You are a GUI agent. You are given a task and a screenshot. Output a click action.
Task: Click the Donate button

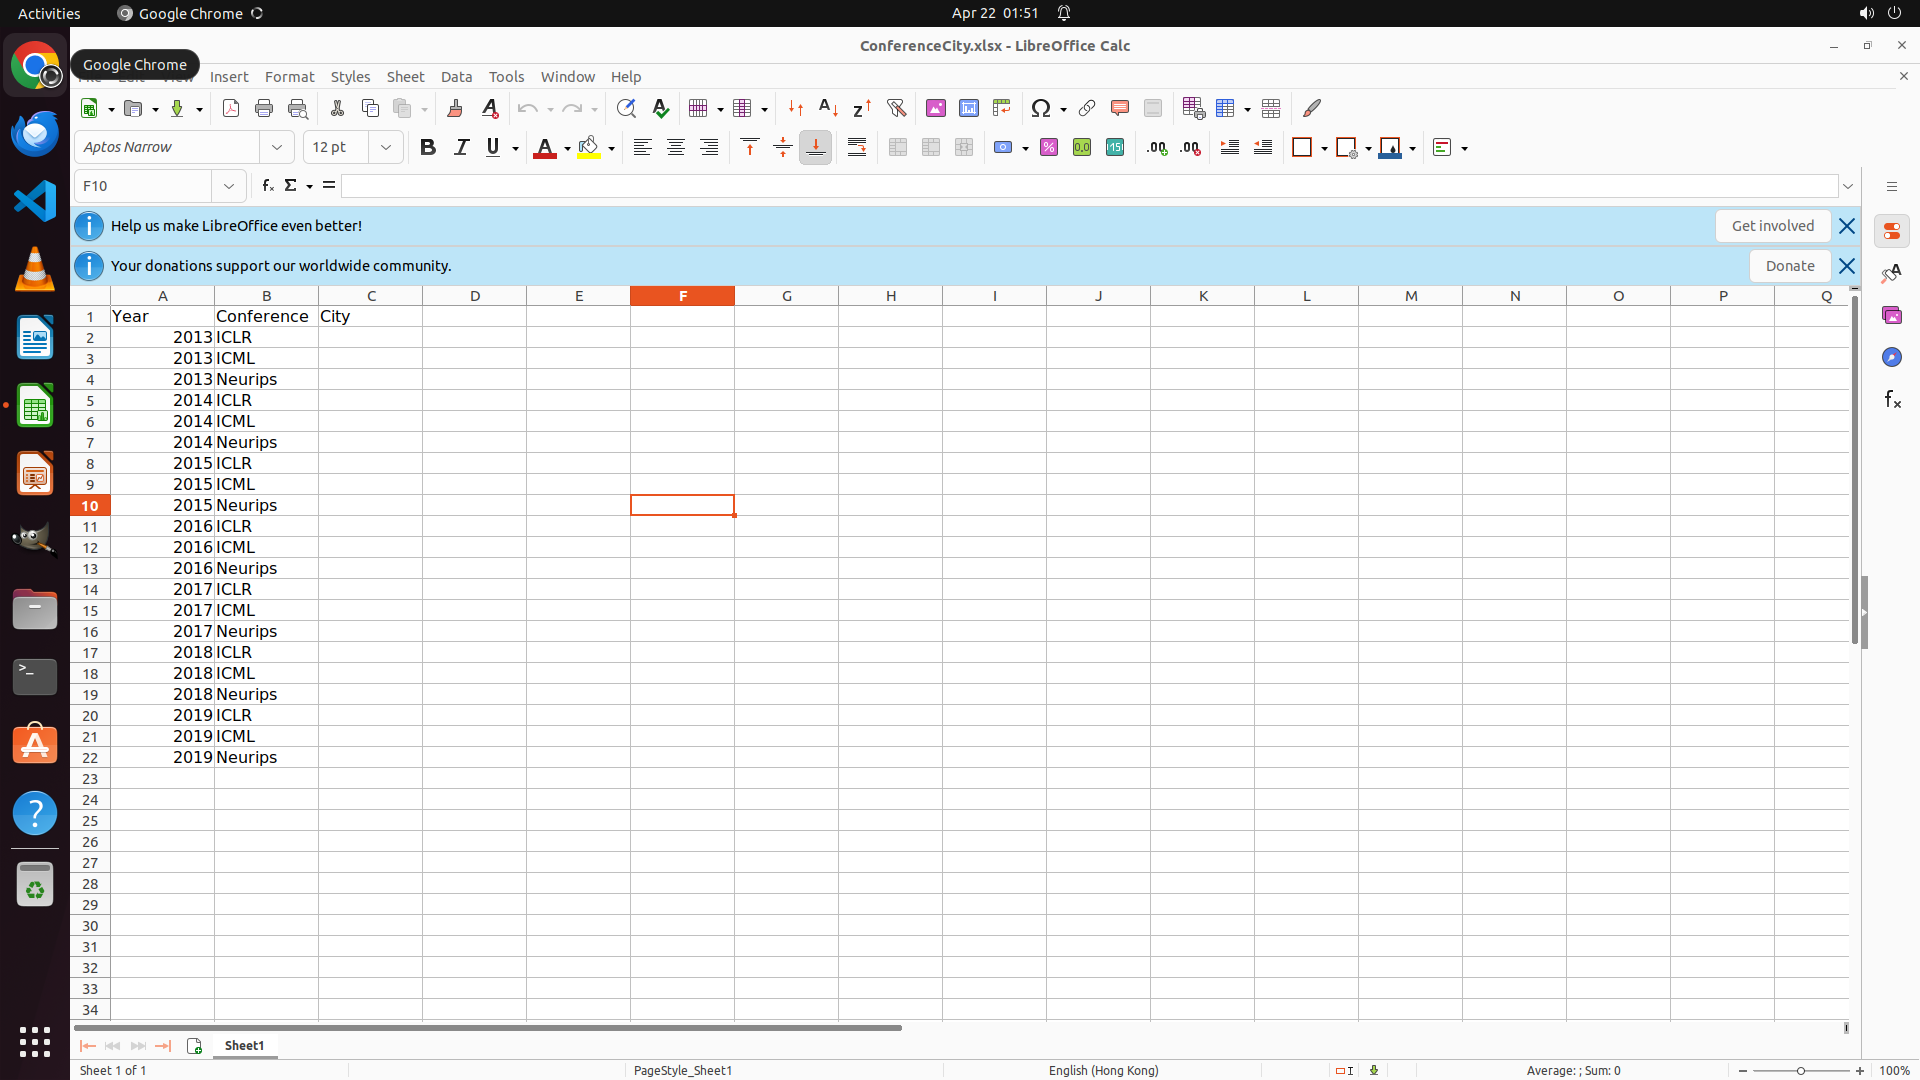pos(1789,266)
